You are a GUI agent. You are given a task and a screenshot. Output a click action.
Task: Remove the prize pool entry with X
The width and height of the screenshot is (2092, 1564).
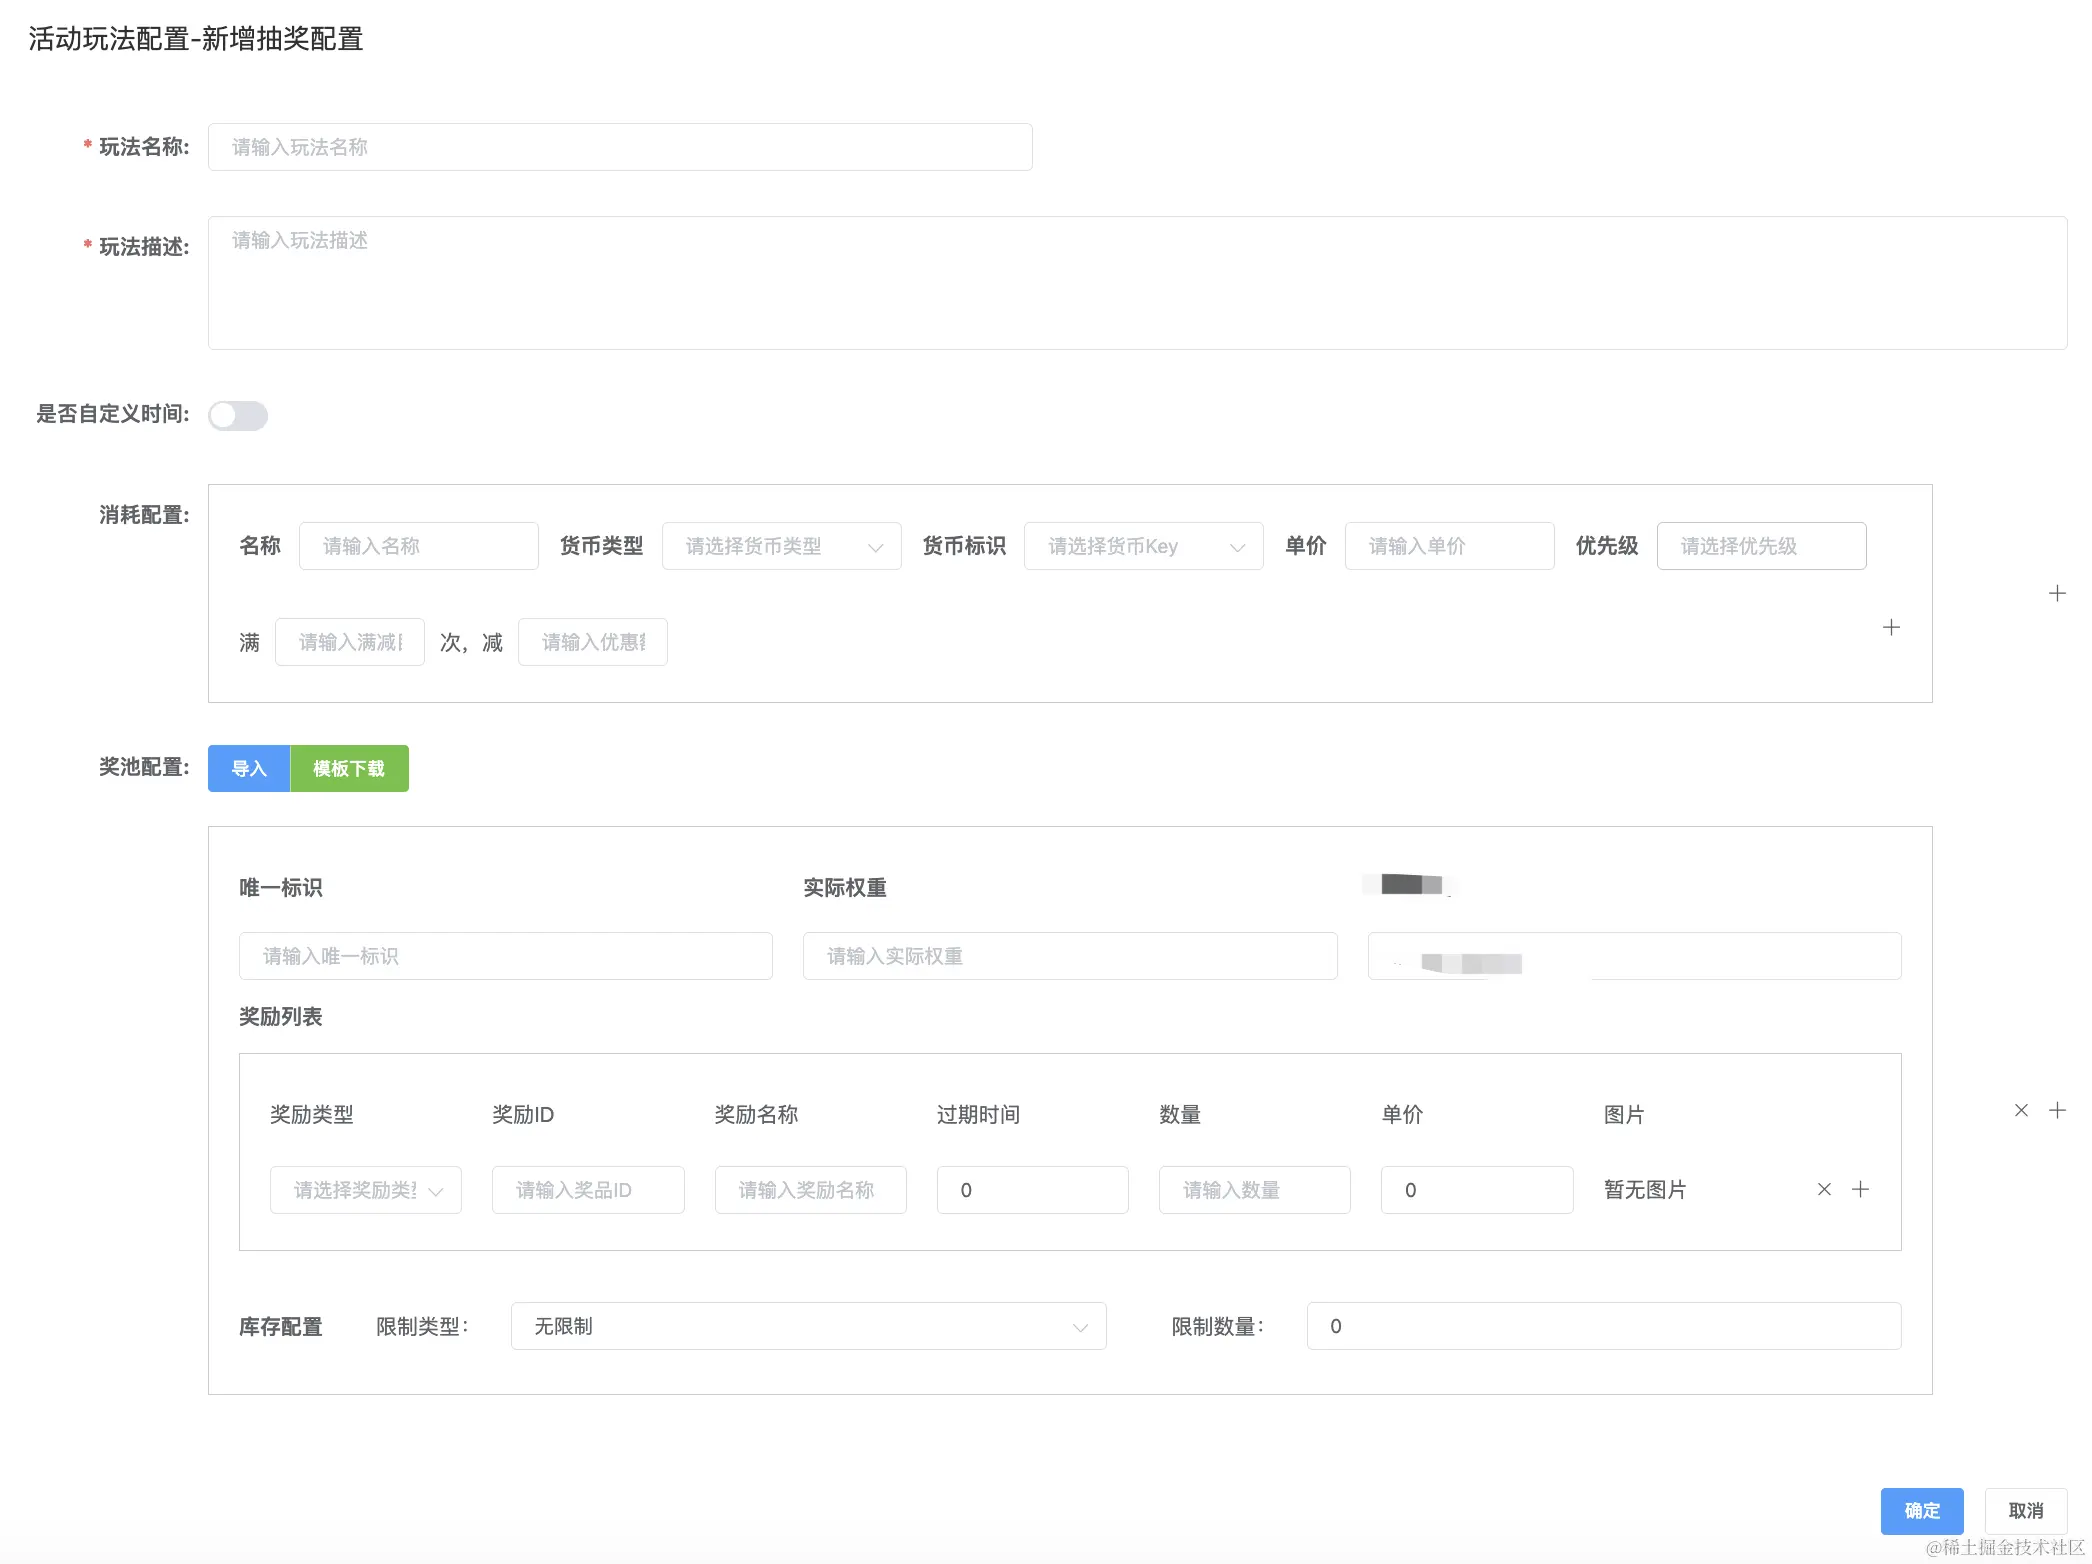point(2021,1110)
